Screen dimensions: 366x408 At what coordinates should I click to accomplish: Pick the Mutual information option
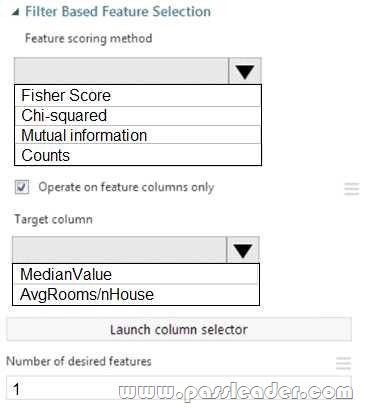point(138,135)
